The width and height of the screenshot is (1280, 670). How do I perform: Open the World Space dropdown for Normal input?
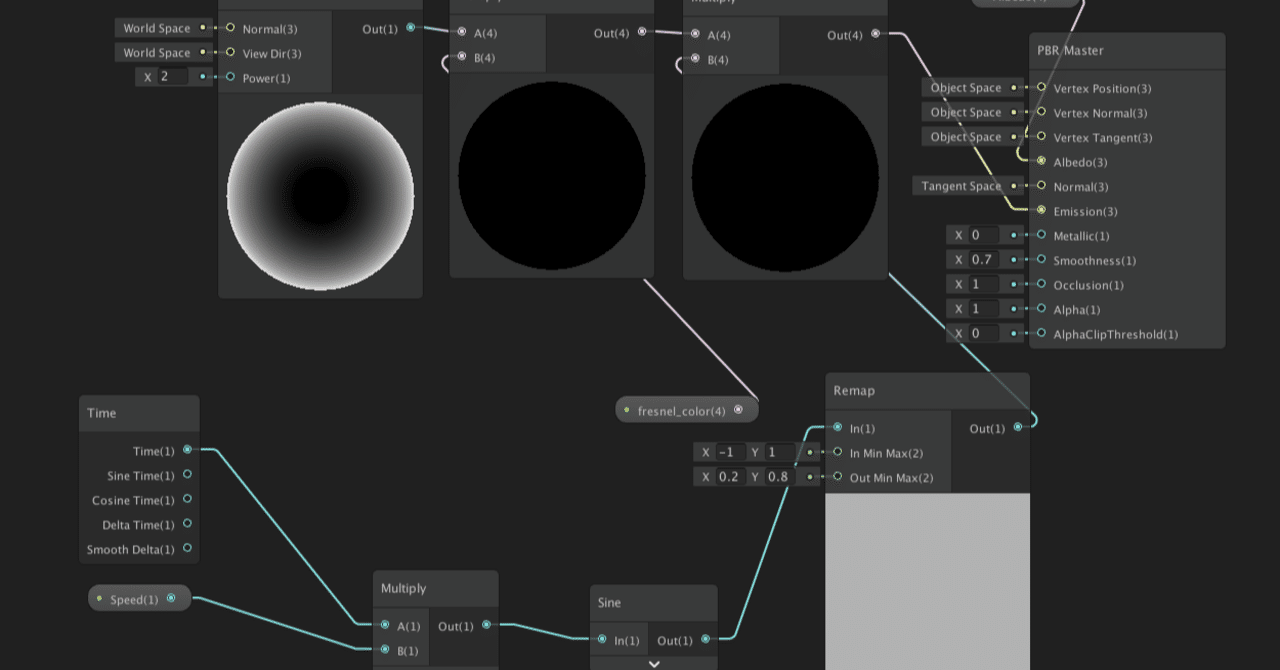click(156, 28)
